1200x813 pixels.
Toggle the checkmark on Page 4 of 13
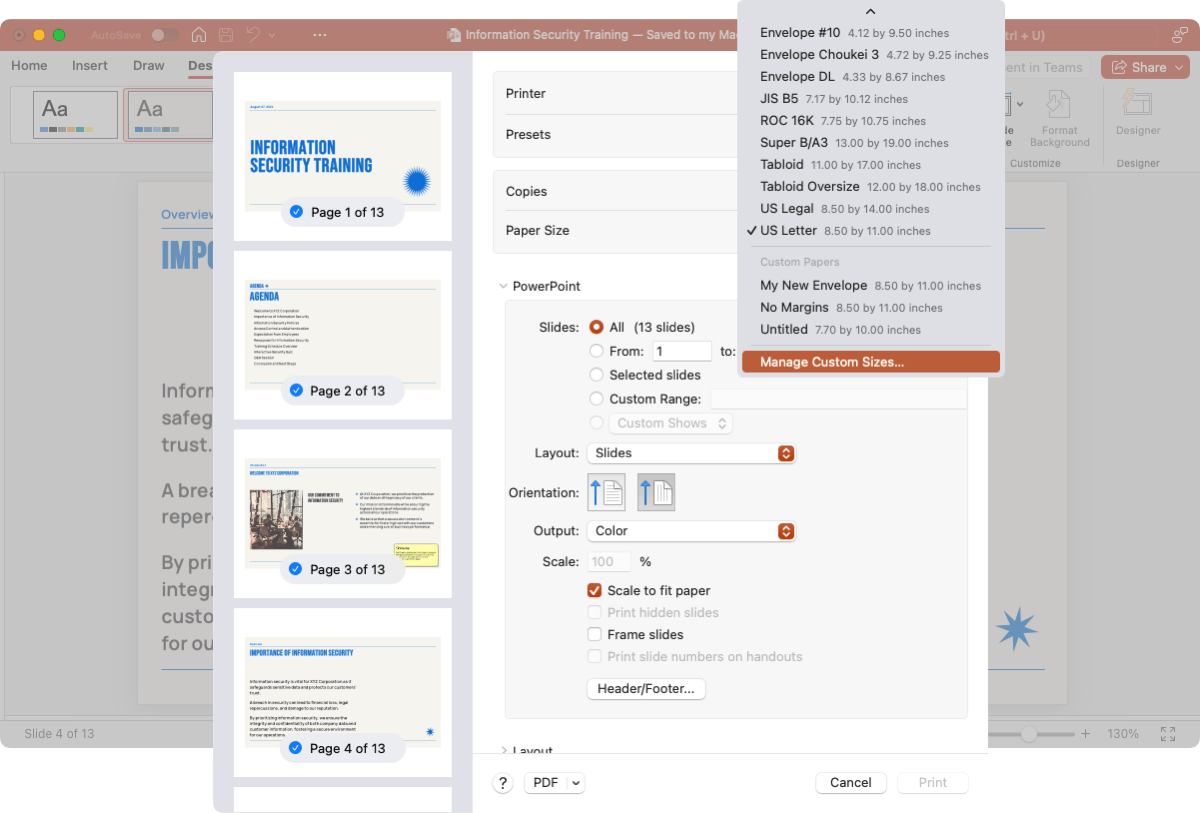296,748
